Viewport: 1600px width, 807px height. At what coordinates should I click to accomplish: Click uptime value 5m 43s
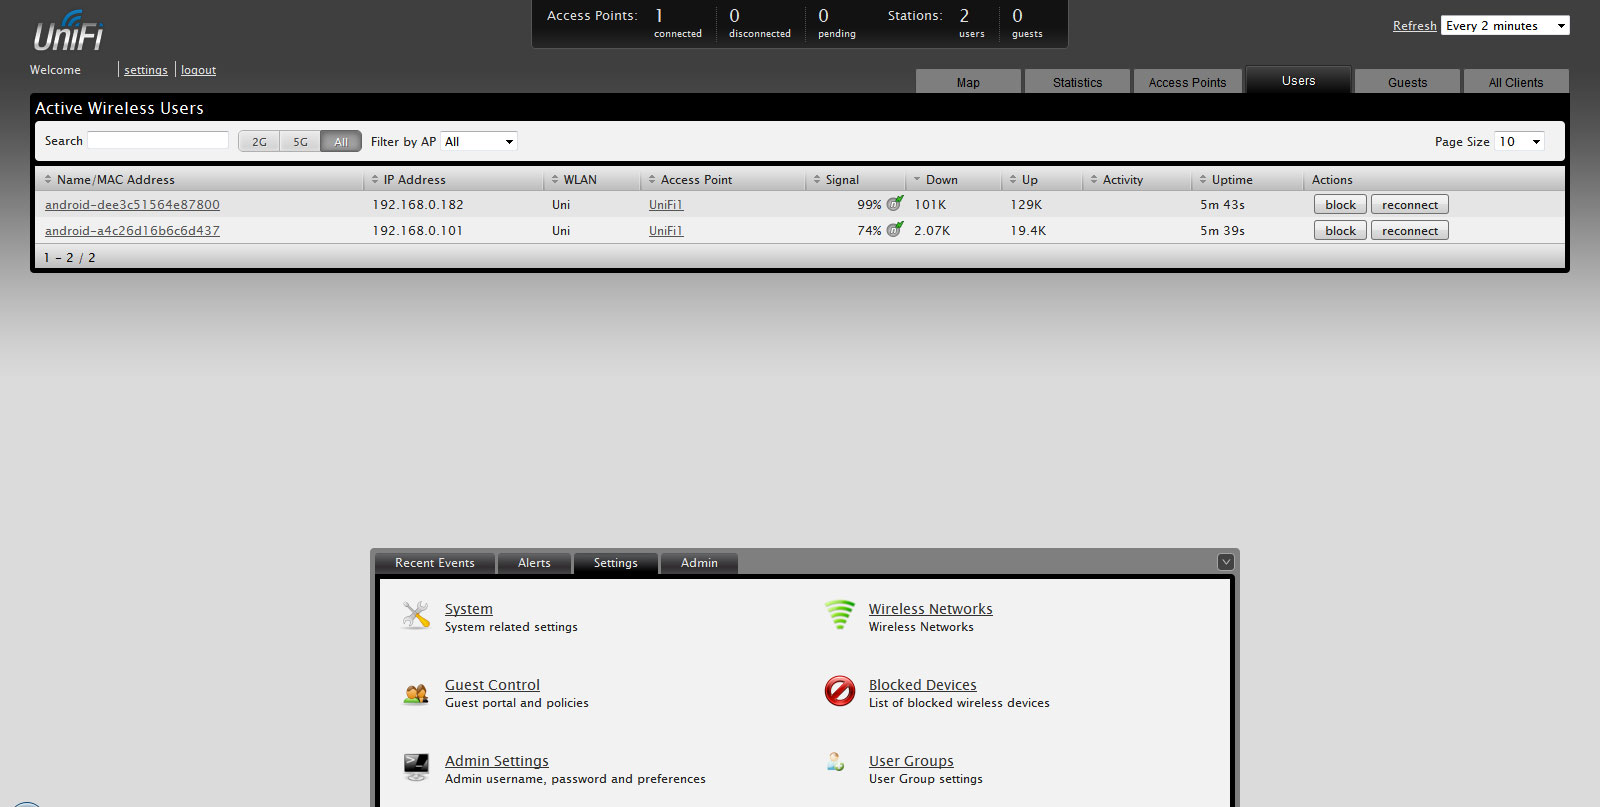tap(1222, 204)
